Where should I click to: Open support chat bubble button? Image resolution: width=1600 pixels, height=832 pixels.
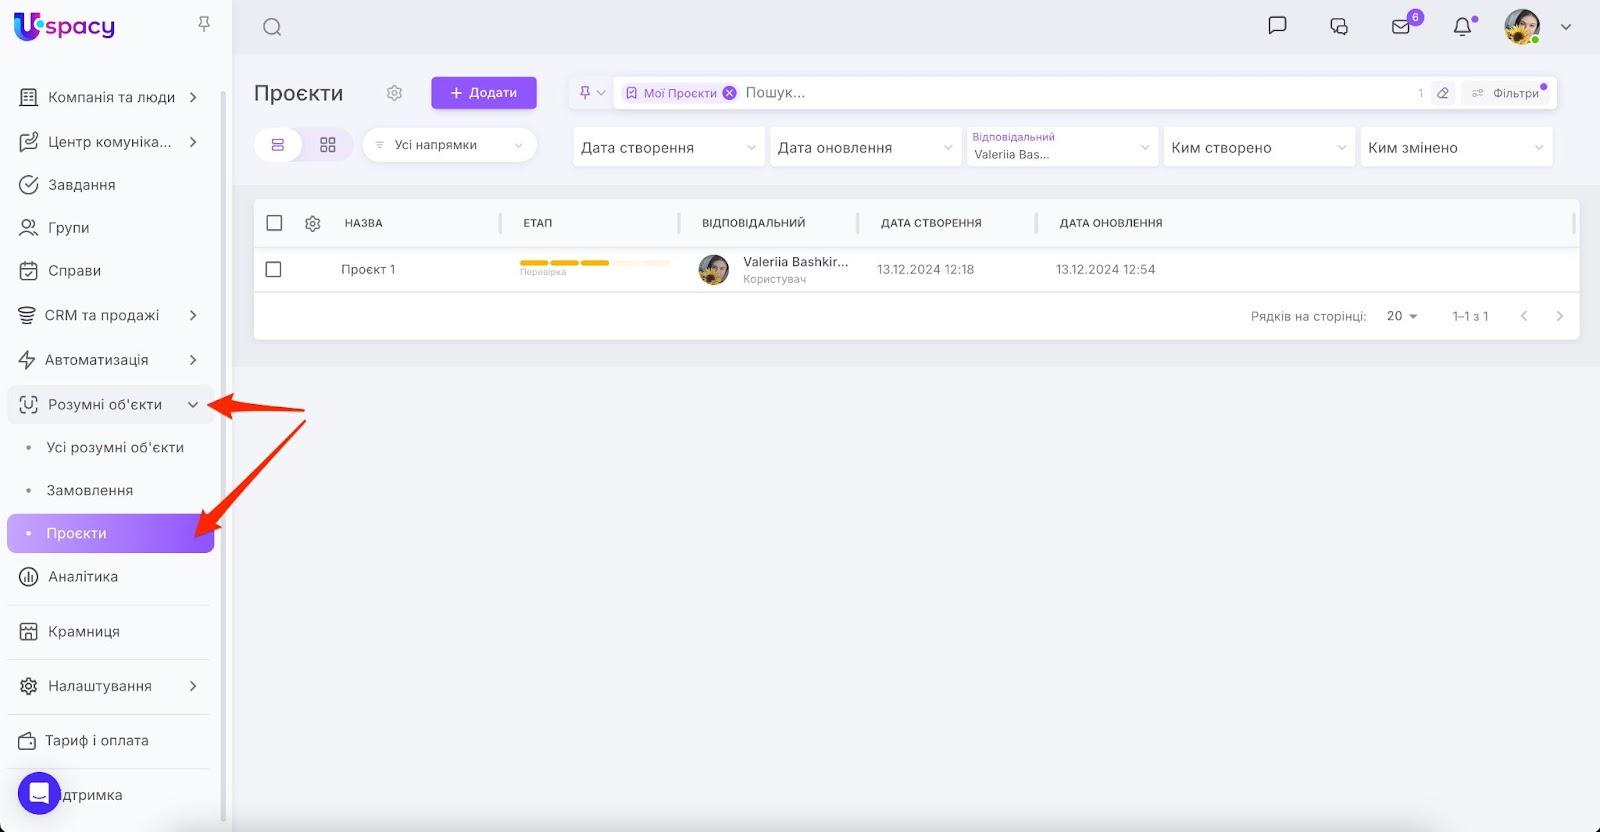[x=39, y=794]
